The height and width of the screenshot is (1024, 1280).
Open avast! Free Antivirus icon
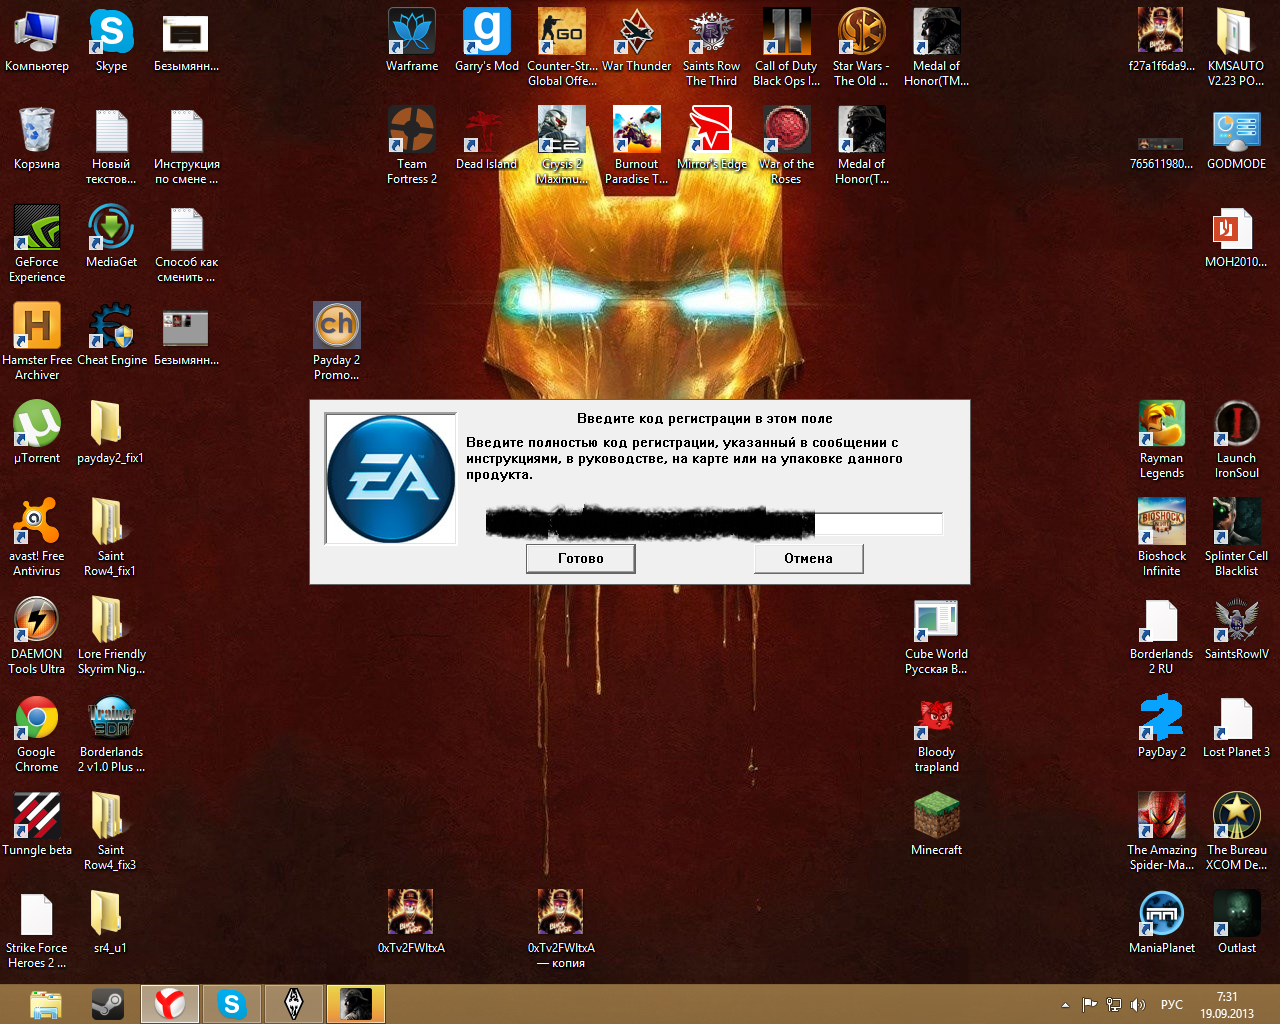click(37, 538)
